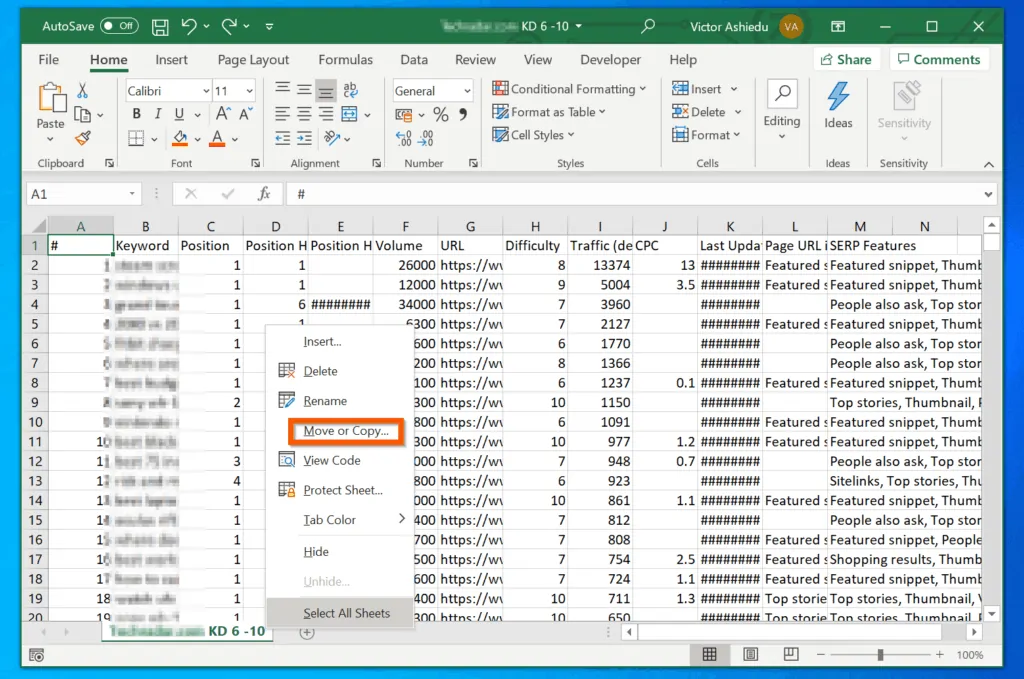This screenshot has width=1024, height=679.
Task: Click the Comments button
Action: (939, 59)
